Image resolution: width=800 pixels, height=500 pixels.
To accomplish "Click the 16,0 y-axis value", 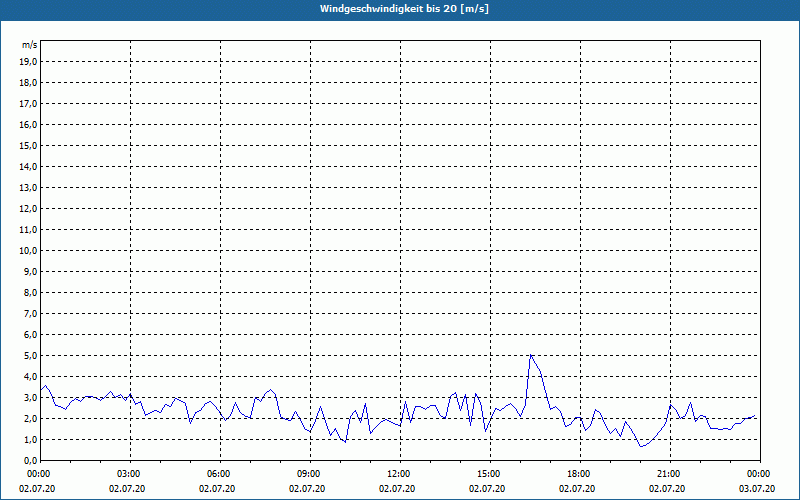I will [28, 124].
